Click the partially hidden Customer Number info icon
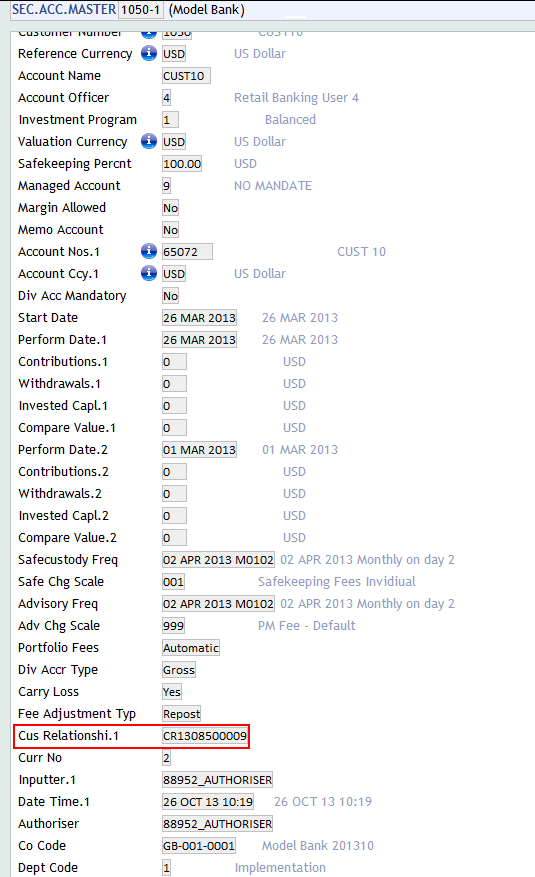This screenshot has width=535, height=877. click(x=149, y=34)
